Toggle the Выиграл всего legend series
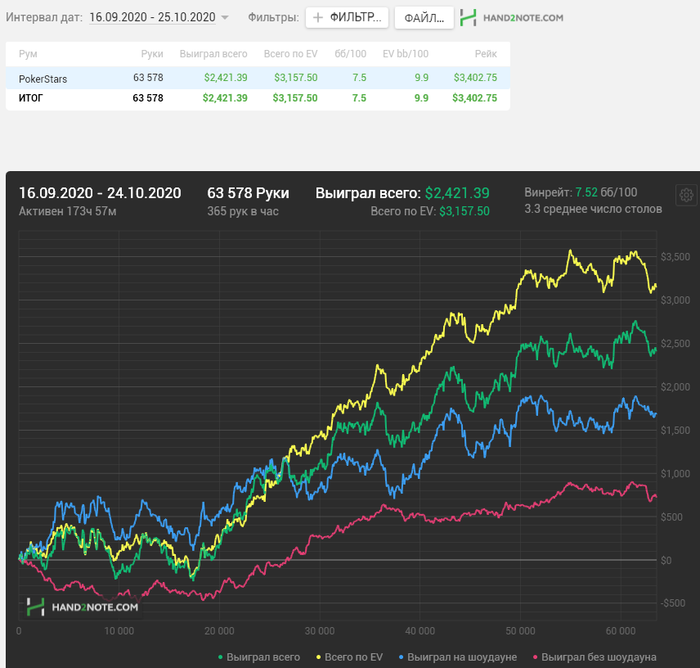700x668 pixels. point(259,657)
